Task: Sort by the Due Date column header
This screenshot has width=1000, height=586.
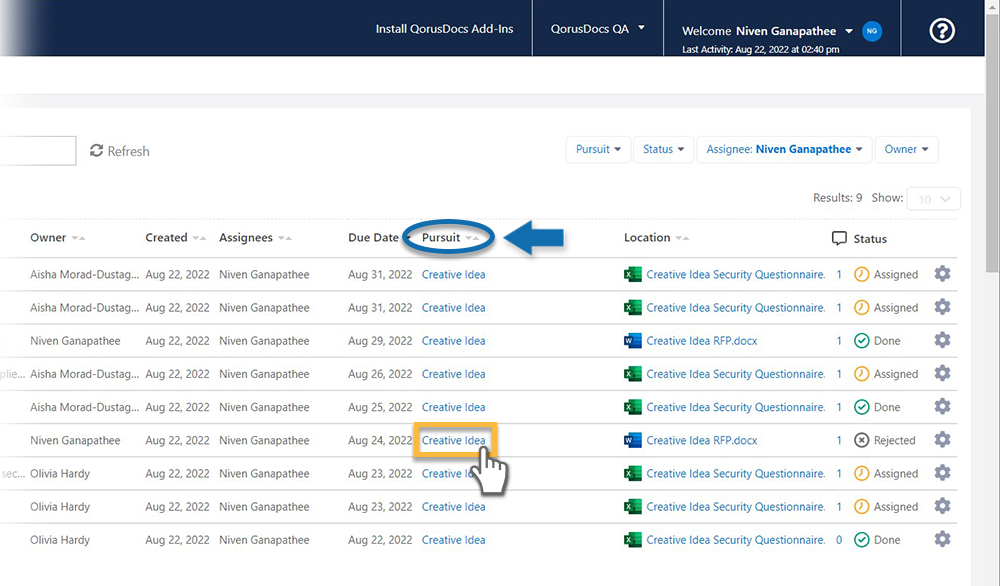Action: pos(373,238)
